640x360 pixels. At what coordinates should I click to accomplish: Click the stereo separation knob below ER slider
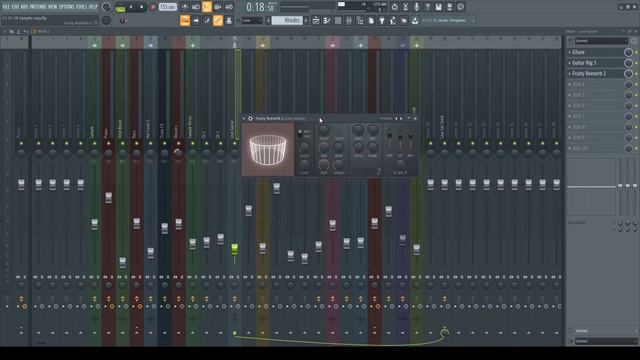pos(400,164)
